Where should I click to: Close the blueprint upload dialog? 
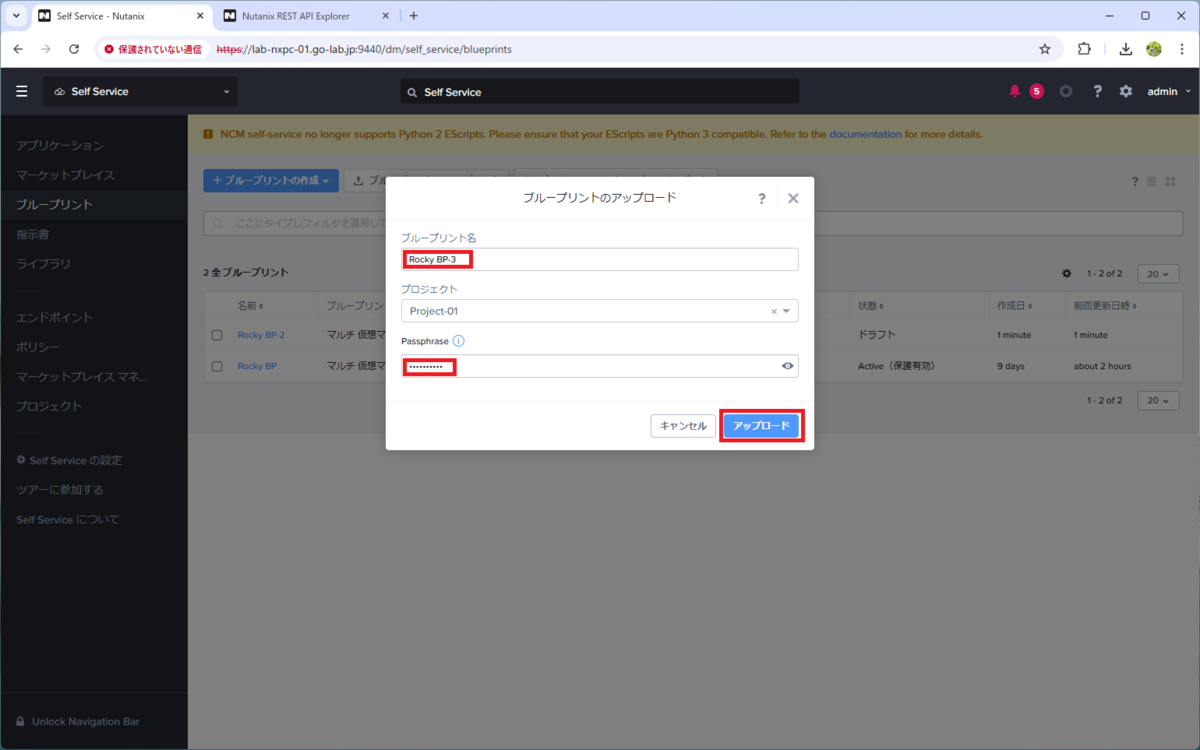click(793, 198)
